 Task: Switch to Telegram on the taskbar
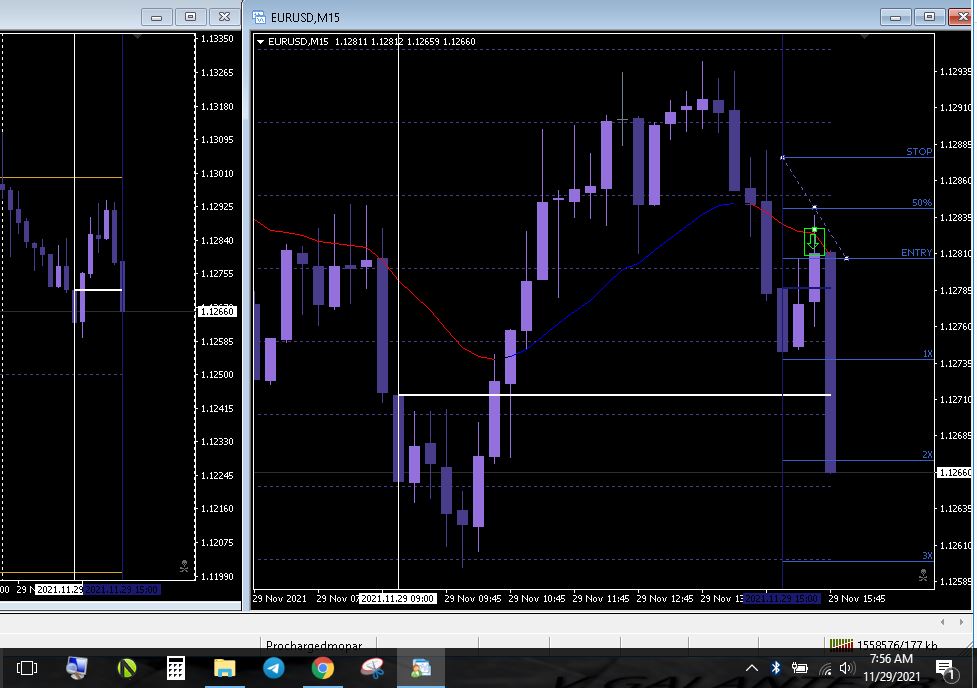[274, 668]
